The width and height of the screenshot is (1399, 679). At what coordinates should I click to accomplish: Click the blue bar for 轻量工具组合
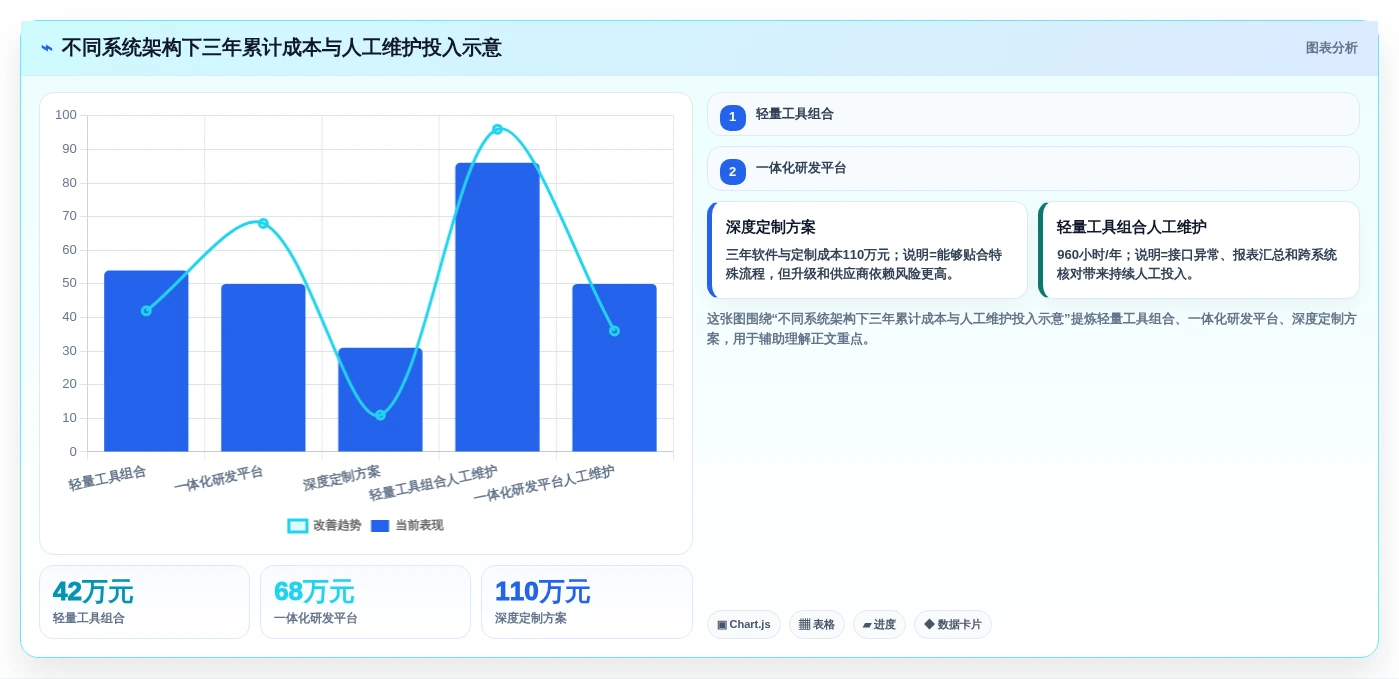click(146, 361)
